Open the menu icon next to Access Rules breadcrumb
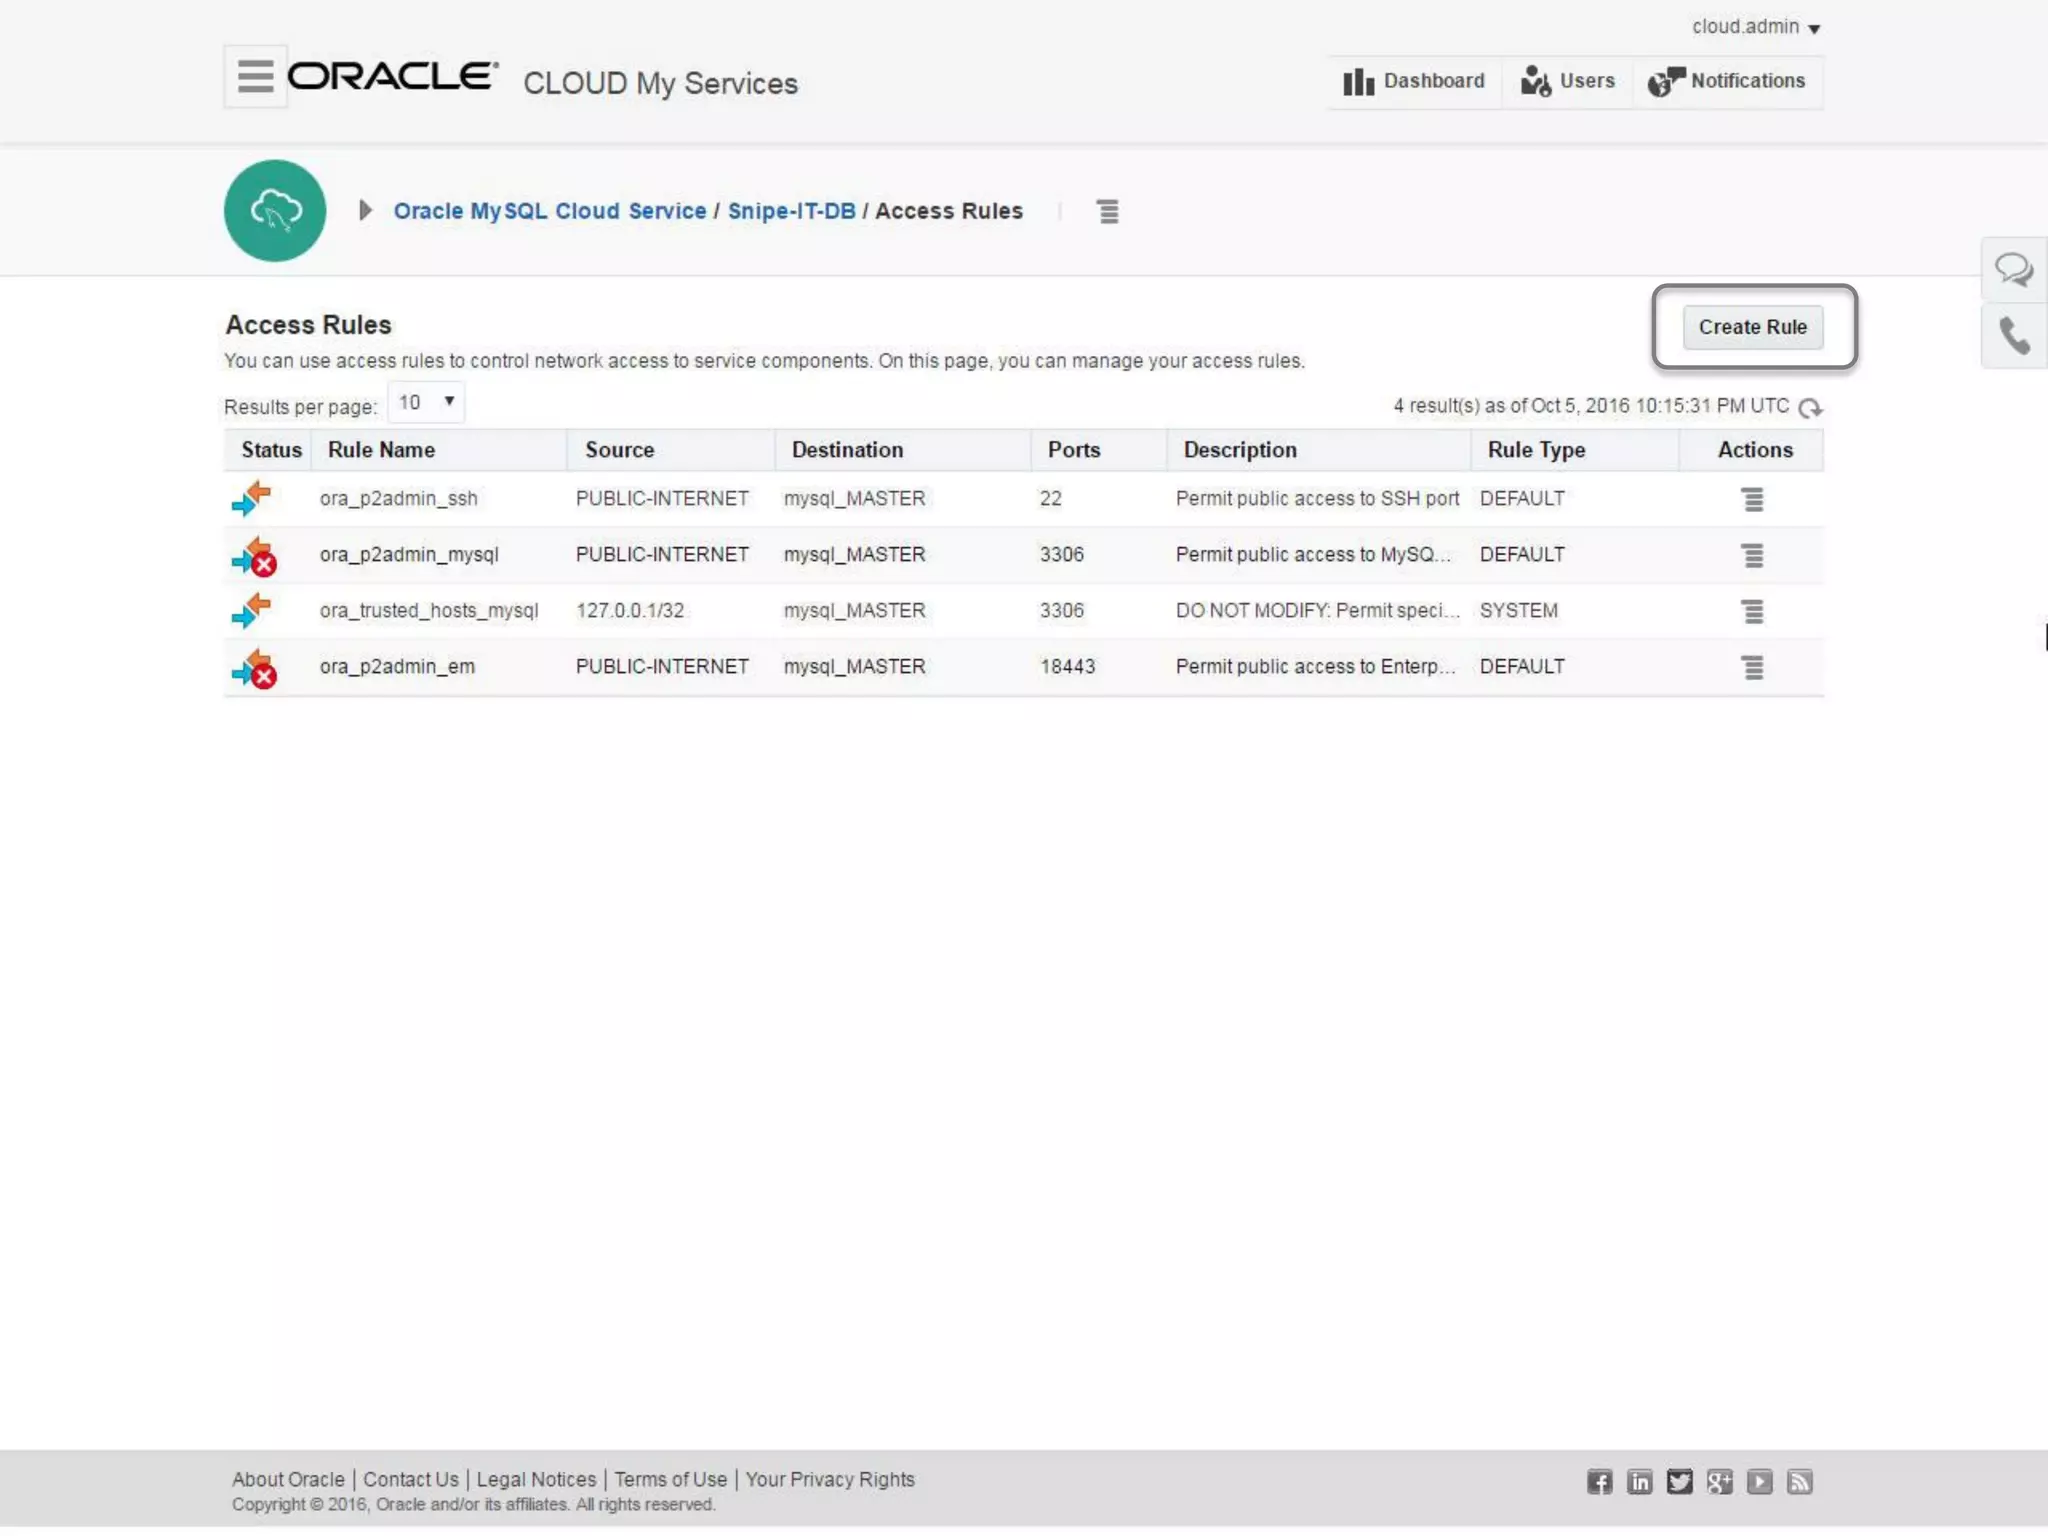This screenshot has height=1536, width=2048. (1108, 211)
